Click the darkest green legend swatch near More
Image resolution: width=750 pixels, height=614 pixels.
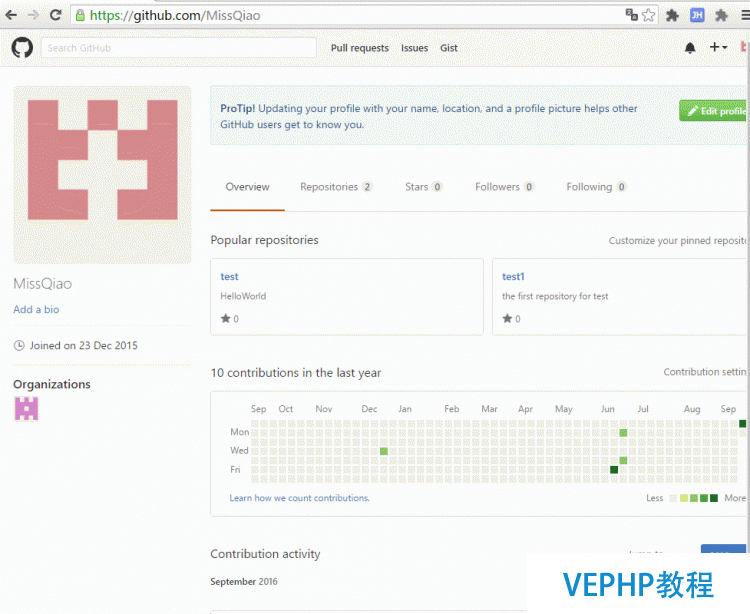[714, 498]
